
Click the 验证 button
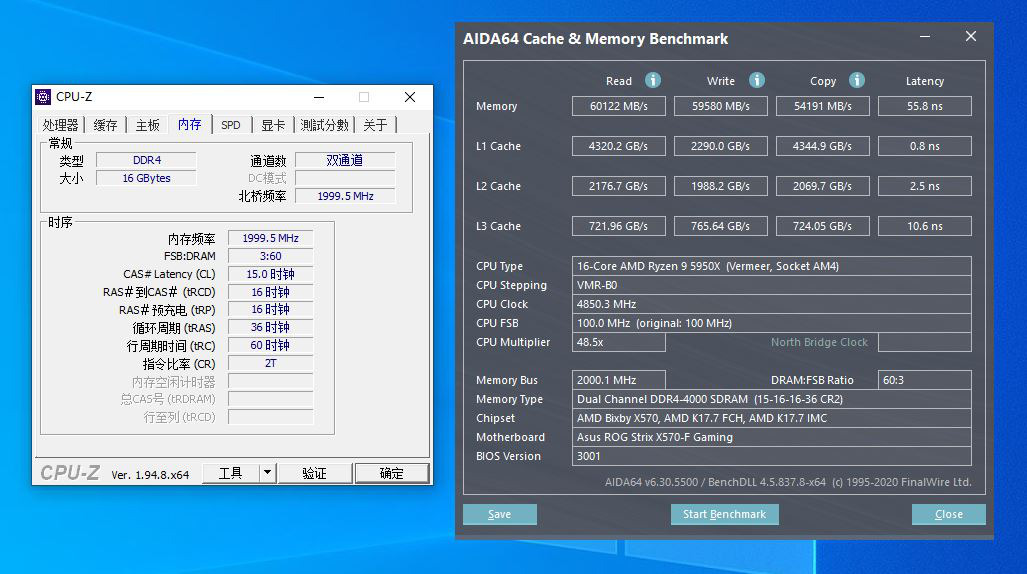314,473
